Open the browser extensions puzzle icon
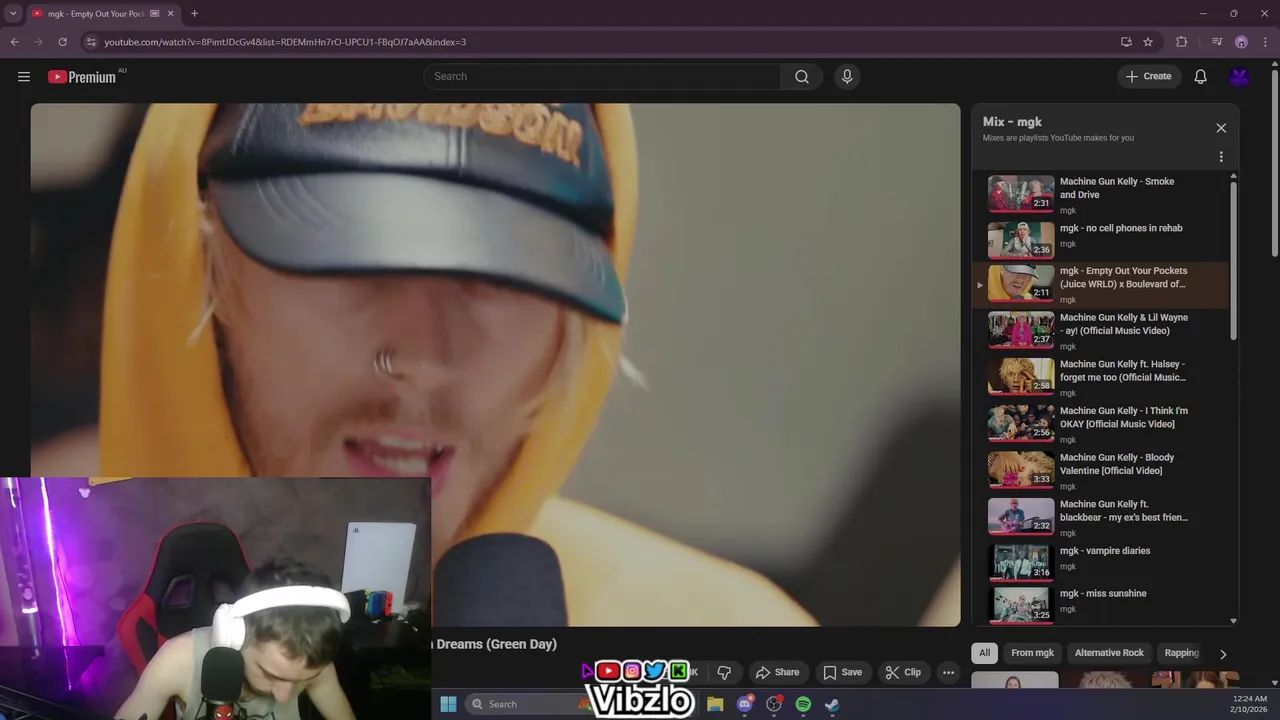This screenshot has width=1280, height=720. 1182,42
